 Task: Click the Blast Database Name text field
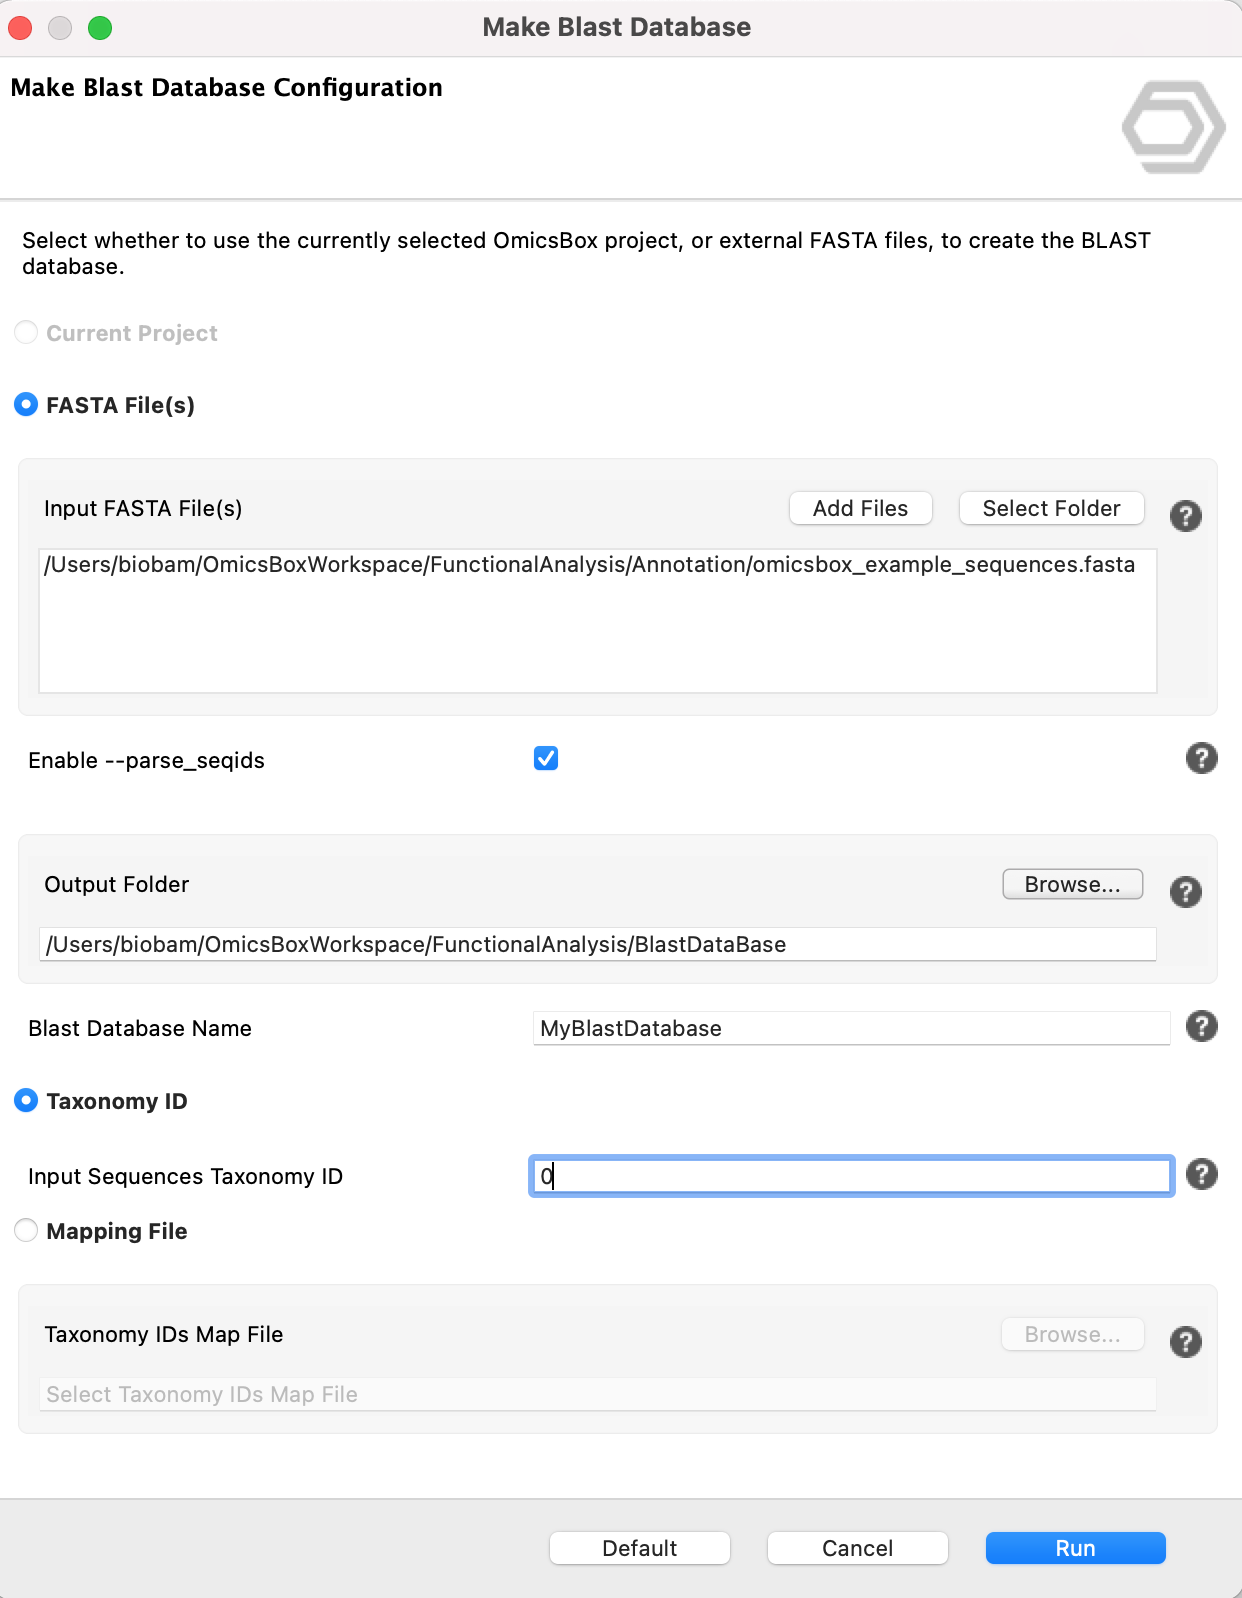click(x=850, y=1028)
